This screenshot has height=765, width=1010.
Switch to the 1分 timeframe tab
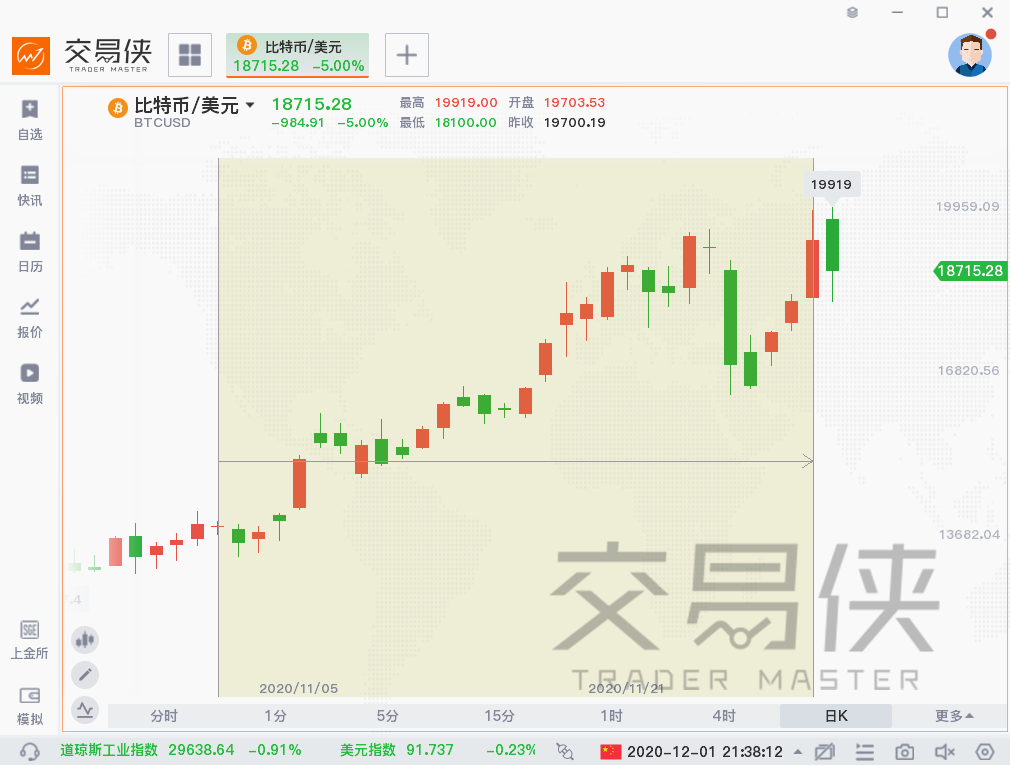coord(276,715)
